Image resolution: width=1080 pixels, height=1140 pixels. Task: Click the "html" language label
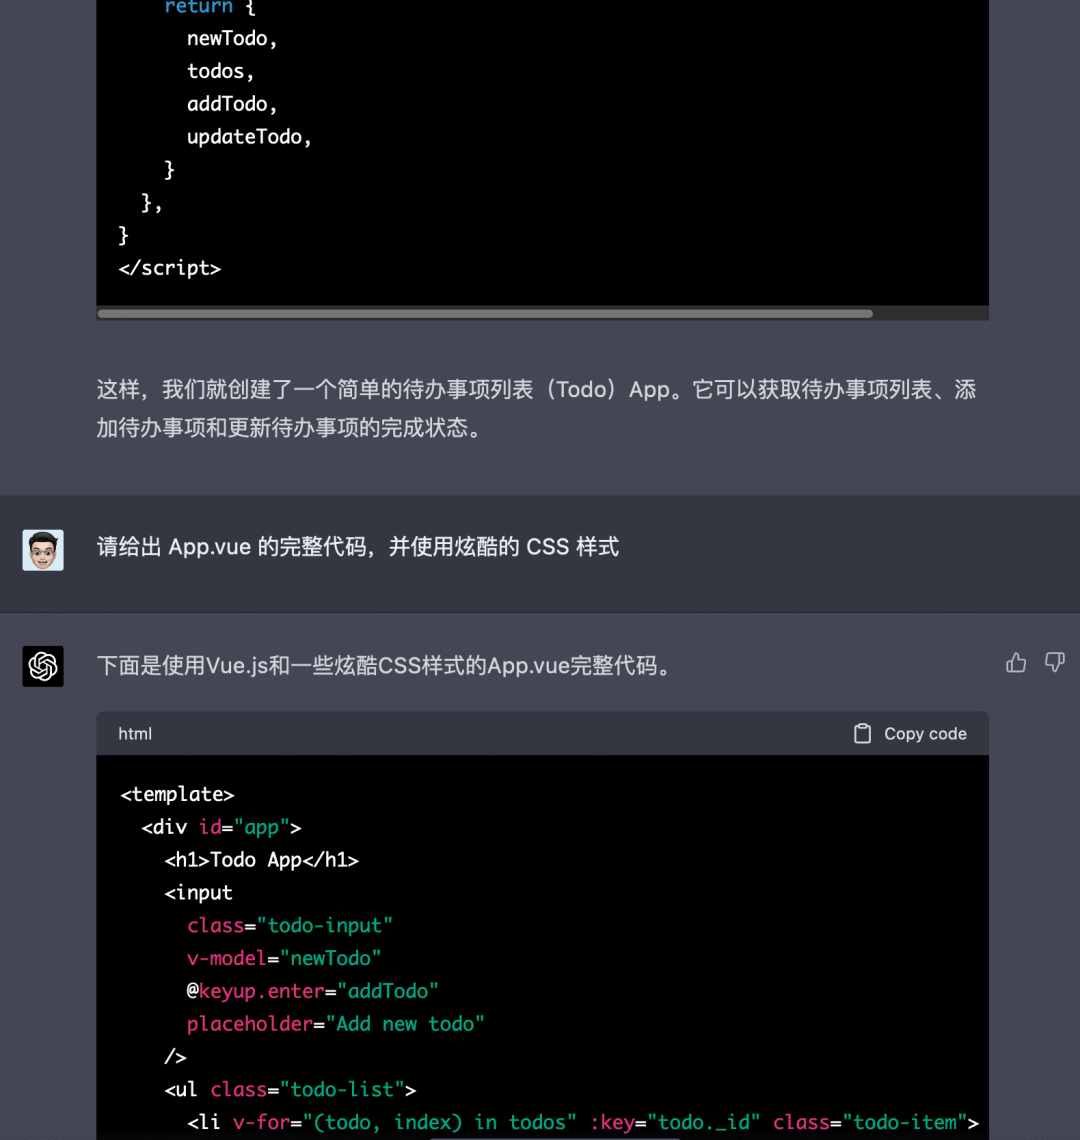tap(135, 734)
